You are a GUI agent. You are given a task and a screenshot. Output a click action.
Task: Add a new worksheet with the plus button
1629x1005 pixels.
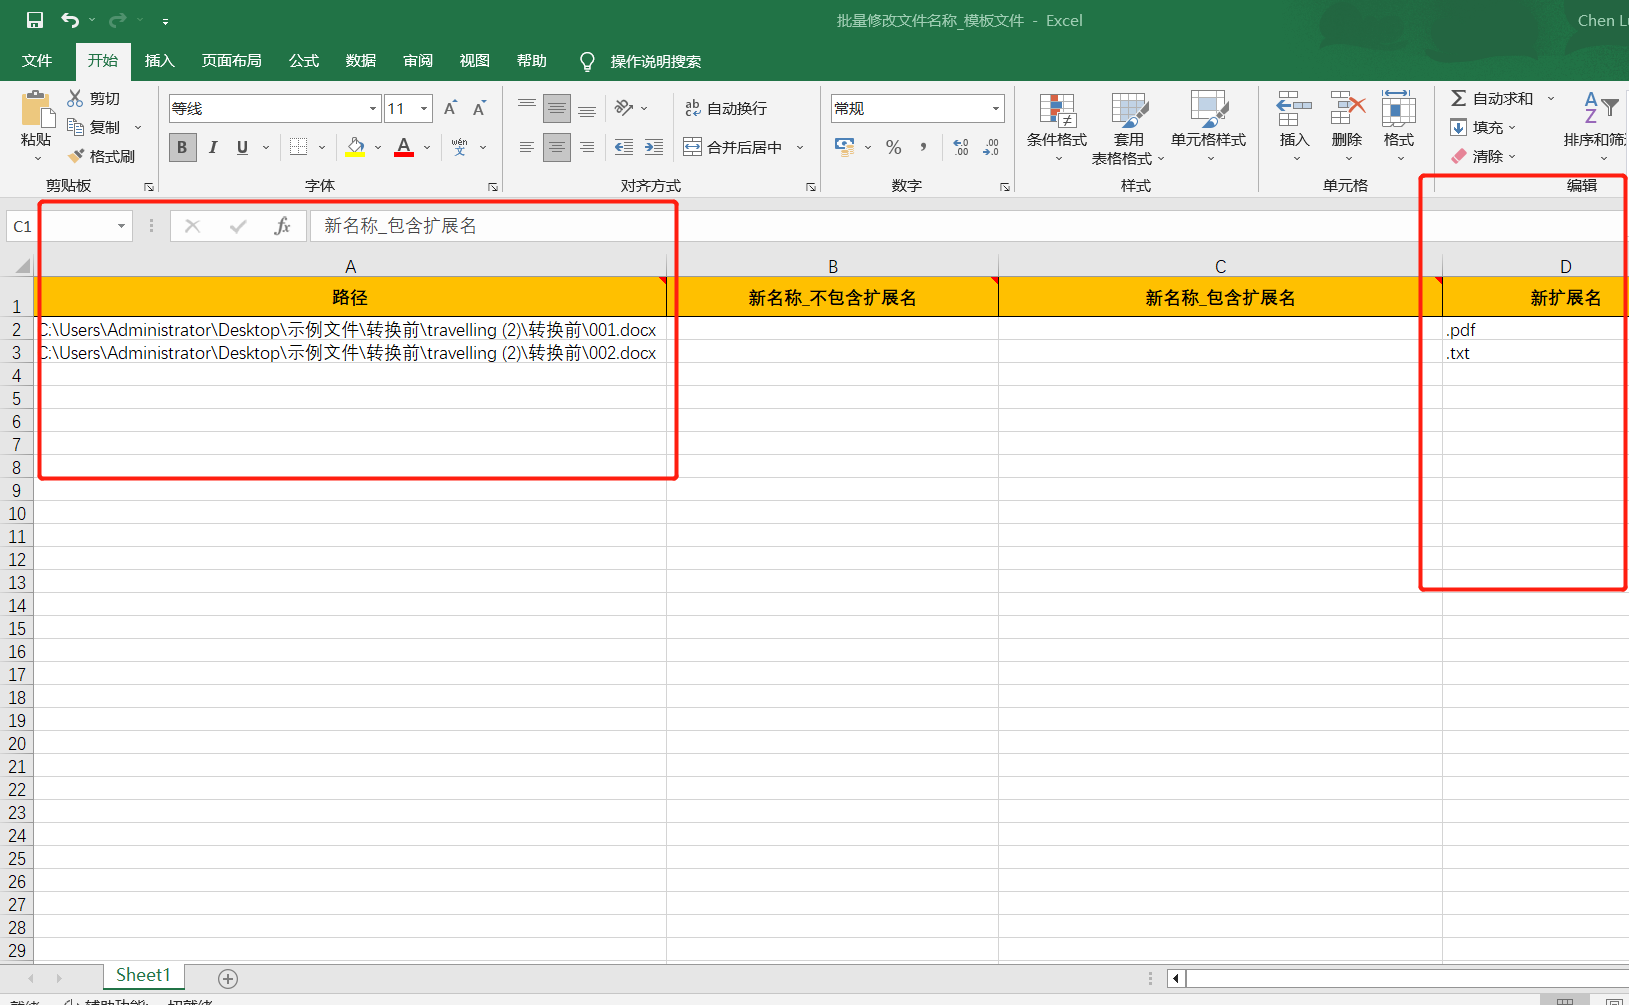pos(227,977)
